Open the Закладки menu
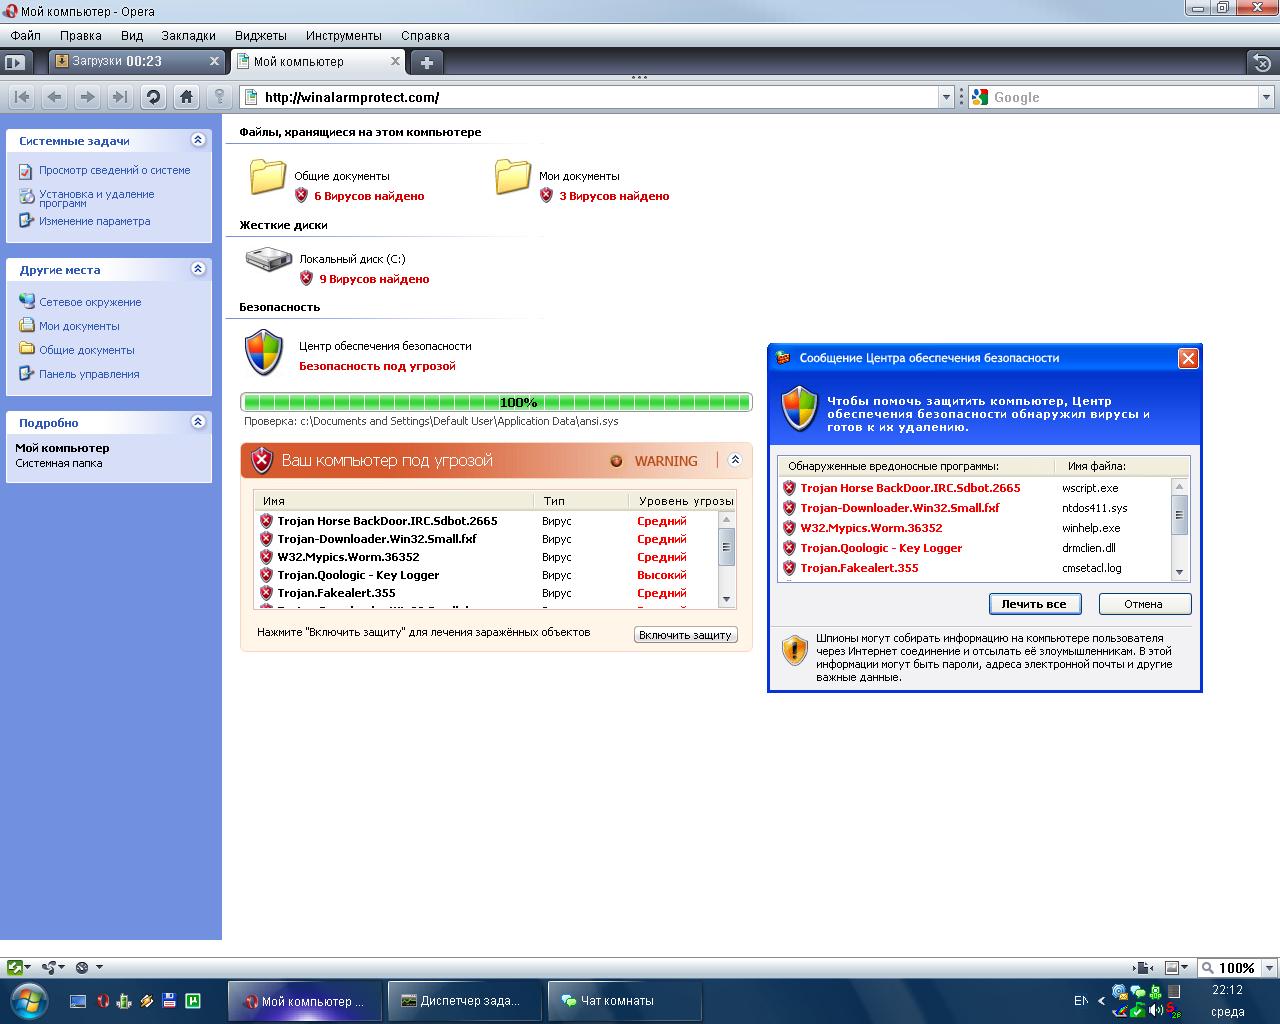The image size is (1280, 1024). coord(188,35)
